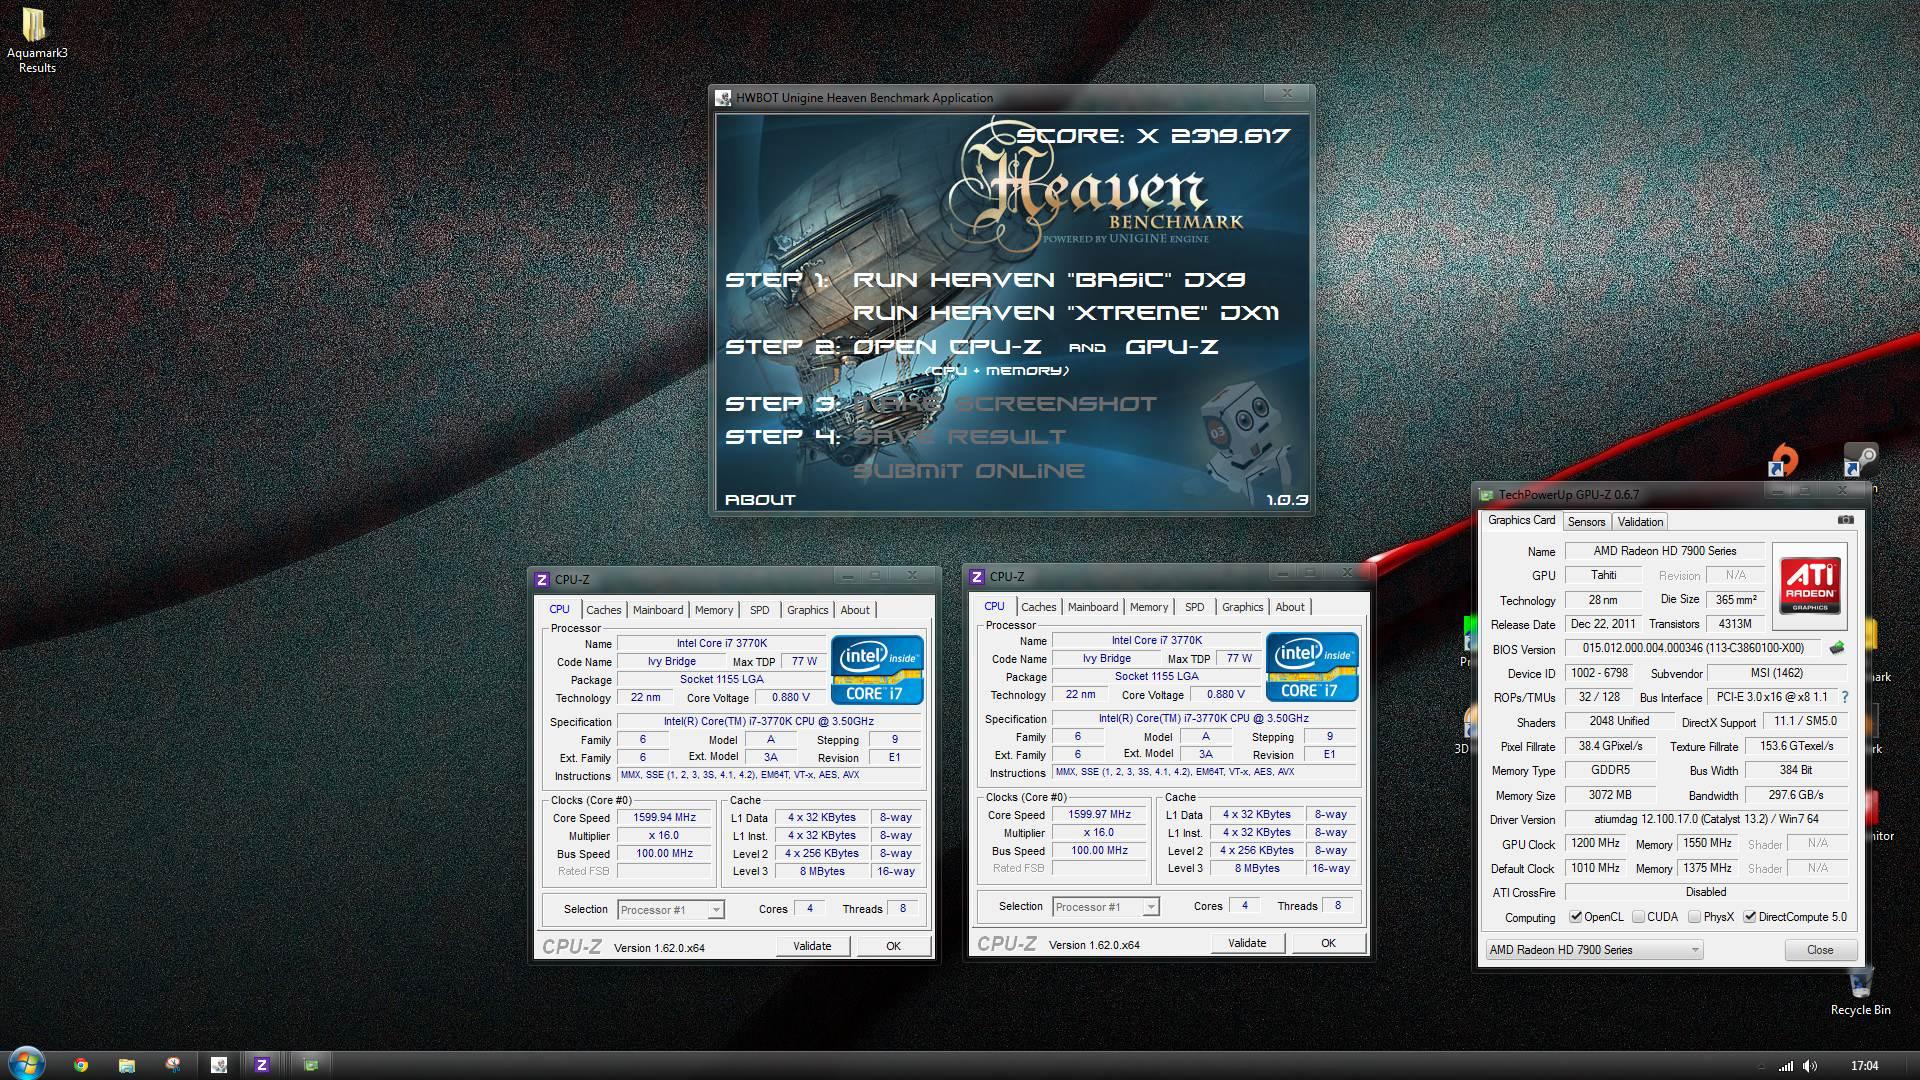Open Processor #1 selection dropdown in left CPU-Z
Screen dimensions: 1920x1080
(670, 909)
